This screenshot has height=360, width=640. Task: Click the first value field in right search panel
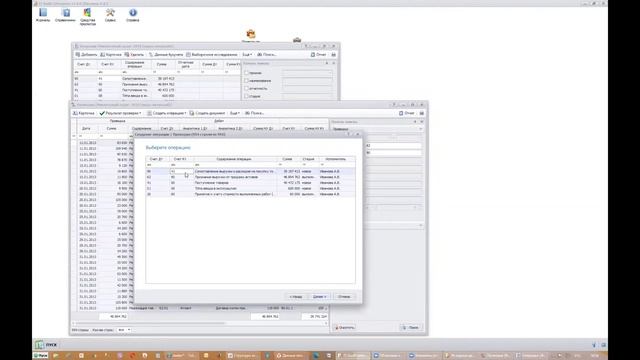click(393, 145)
